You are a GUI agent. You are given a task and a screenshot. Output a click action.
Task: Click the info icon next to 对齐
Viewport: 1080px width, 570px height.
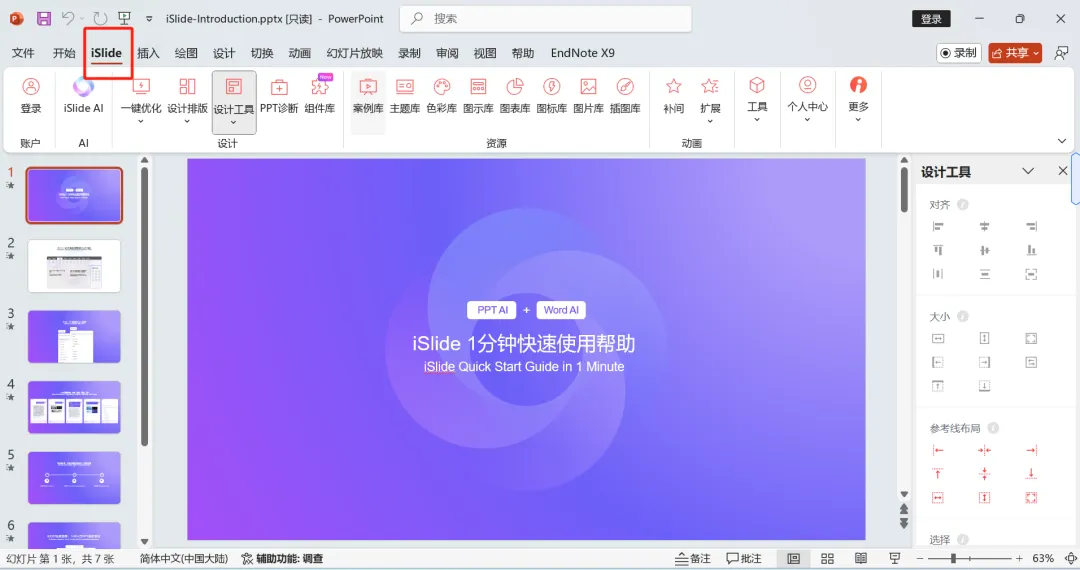pos(963,204)
